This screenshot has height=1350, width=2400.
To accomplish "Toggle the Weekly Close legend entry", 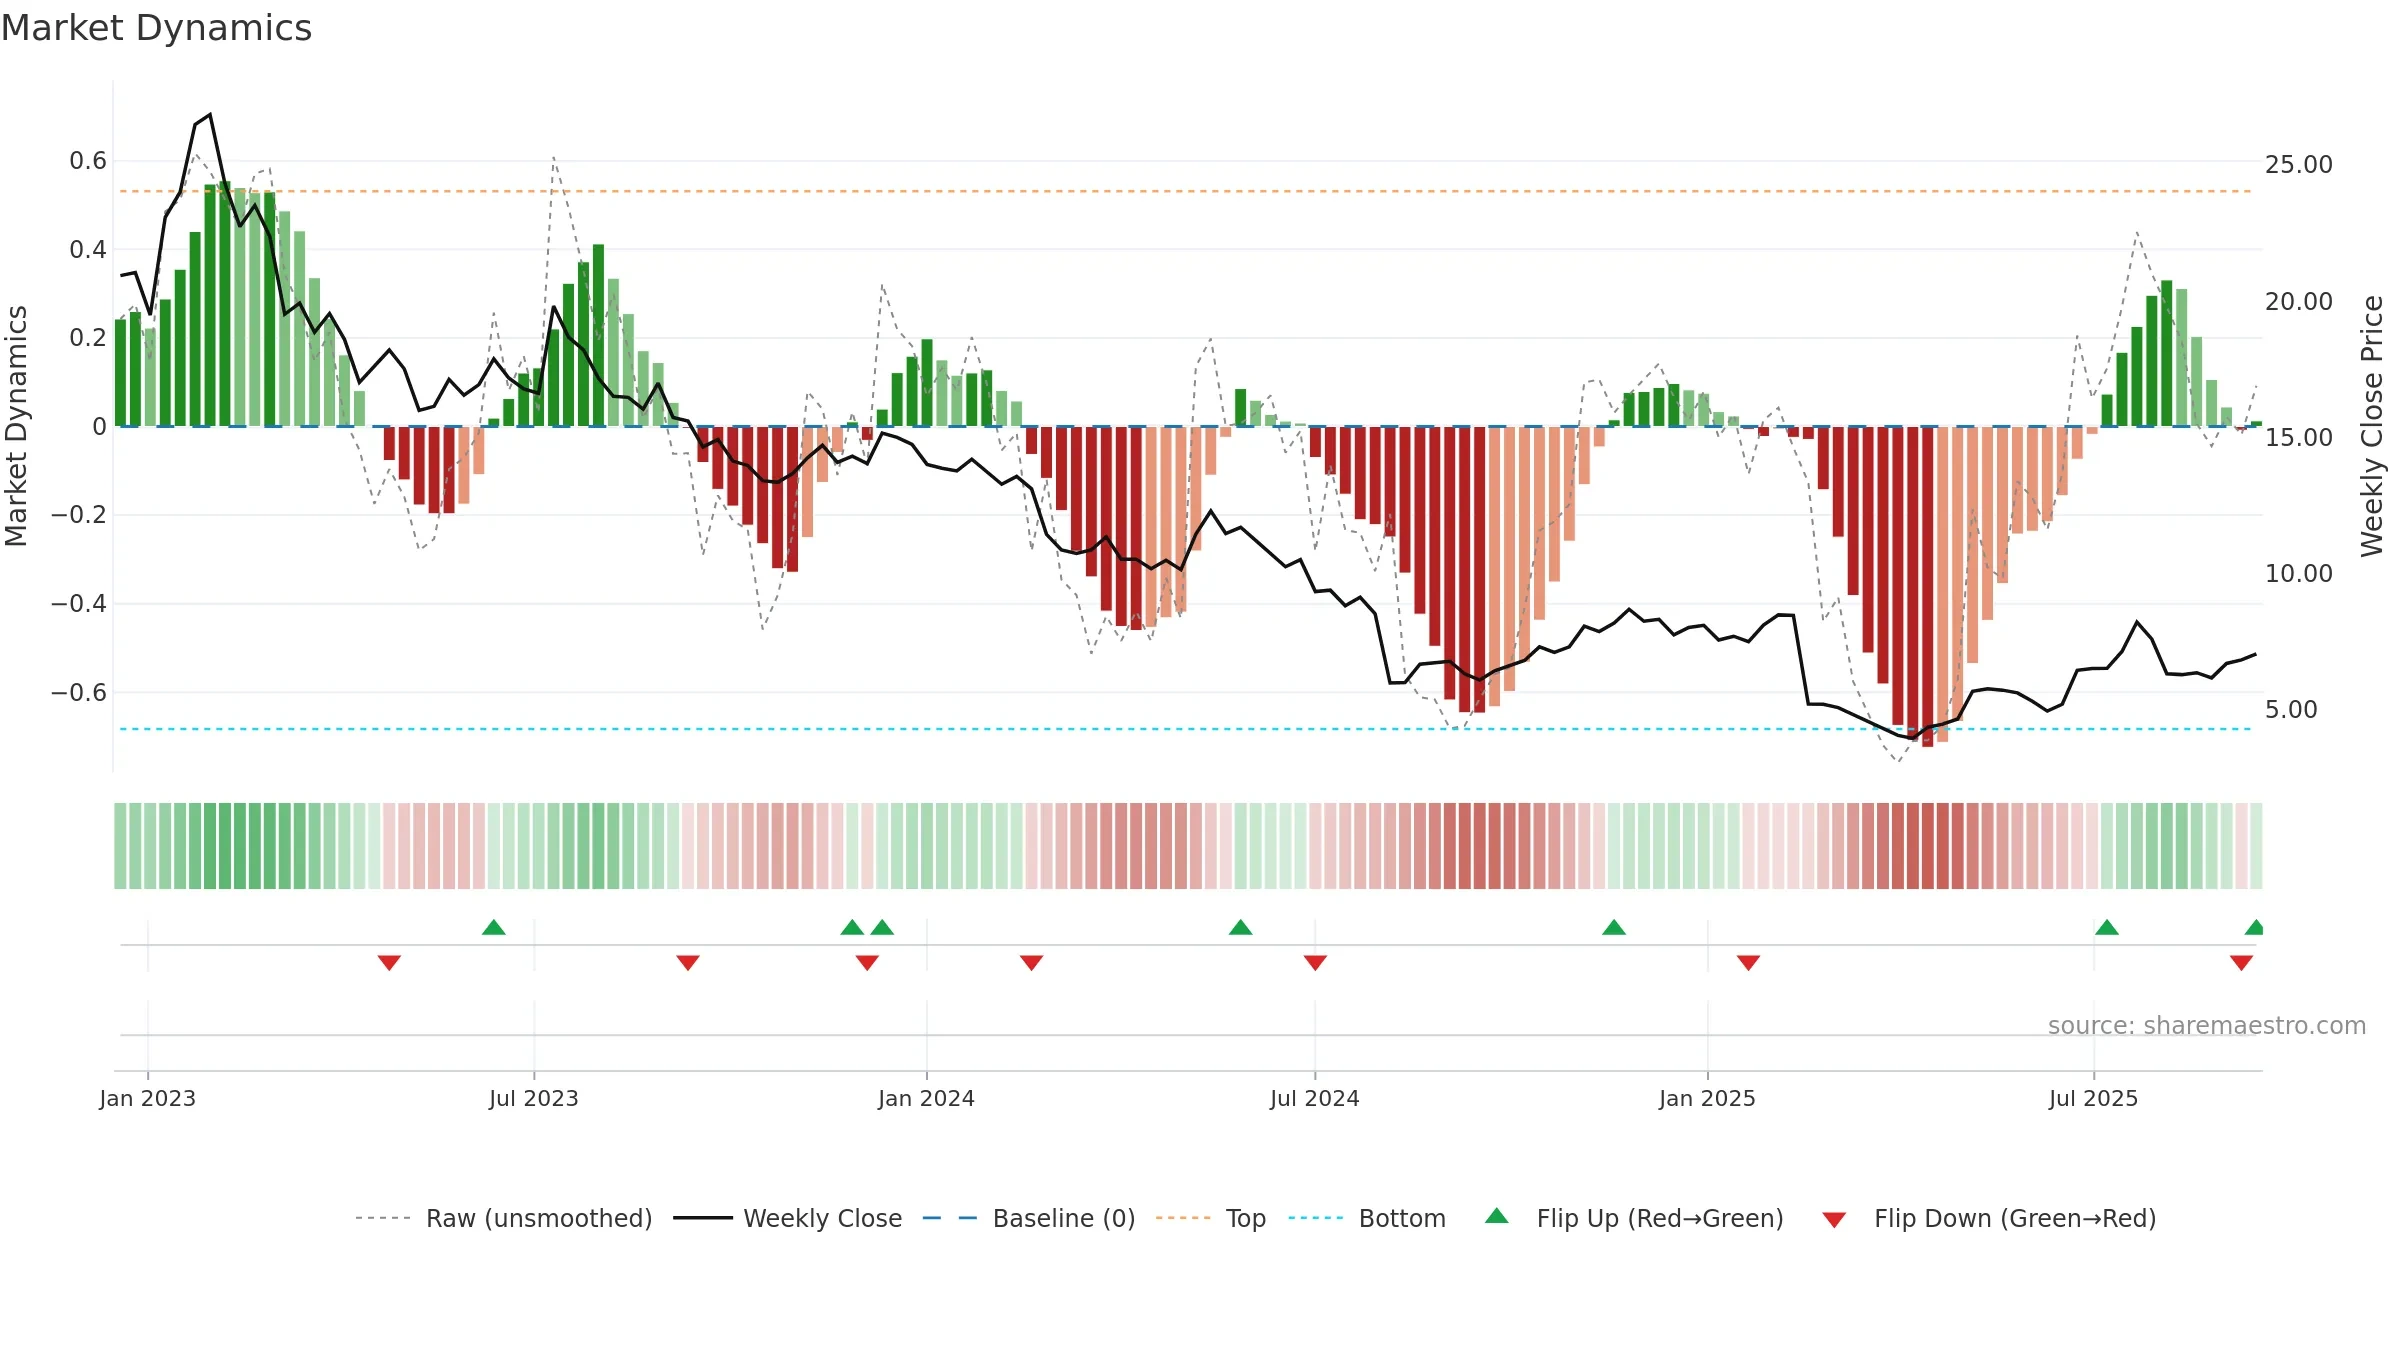I will (788, 1218).
